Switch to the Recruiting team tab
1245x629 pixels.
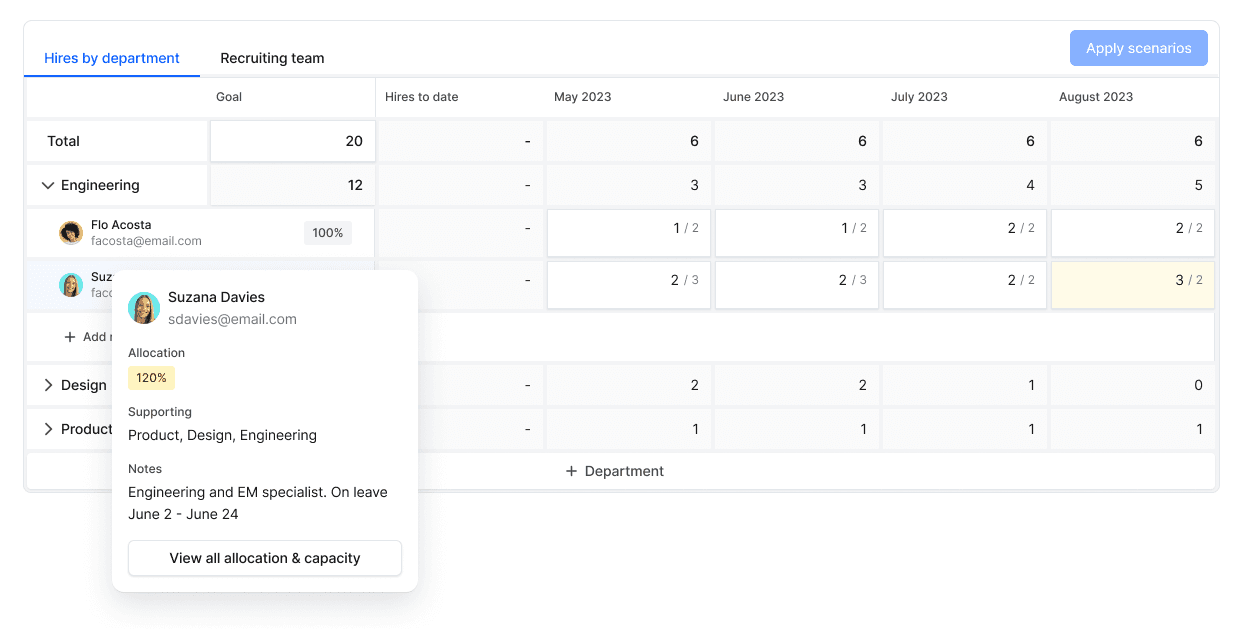click(x=272, y=58)
